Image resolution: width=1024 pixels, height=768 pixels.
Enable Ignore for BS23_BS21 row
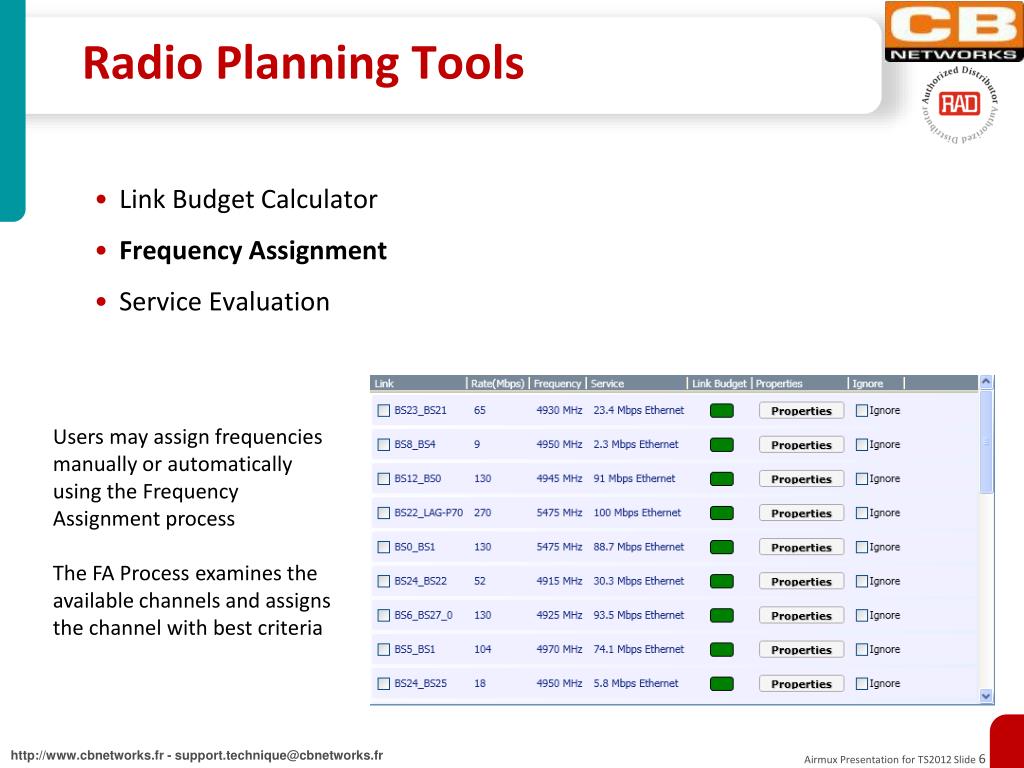point(861,411)
